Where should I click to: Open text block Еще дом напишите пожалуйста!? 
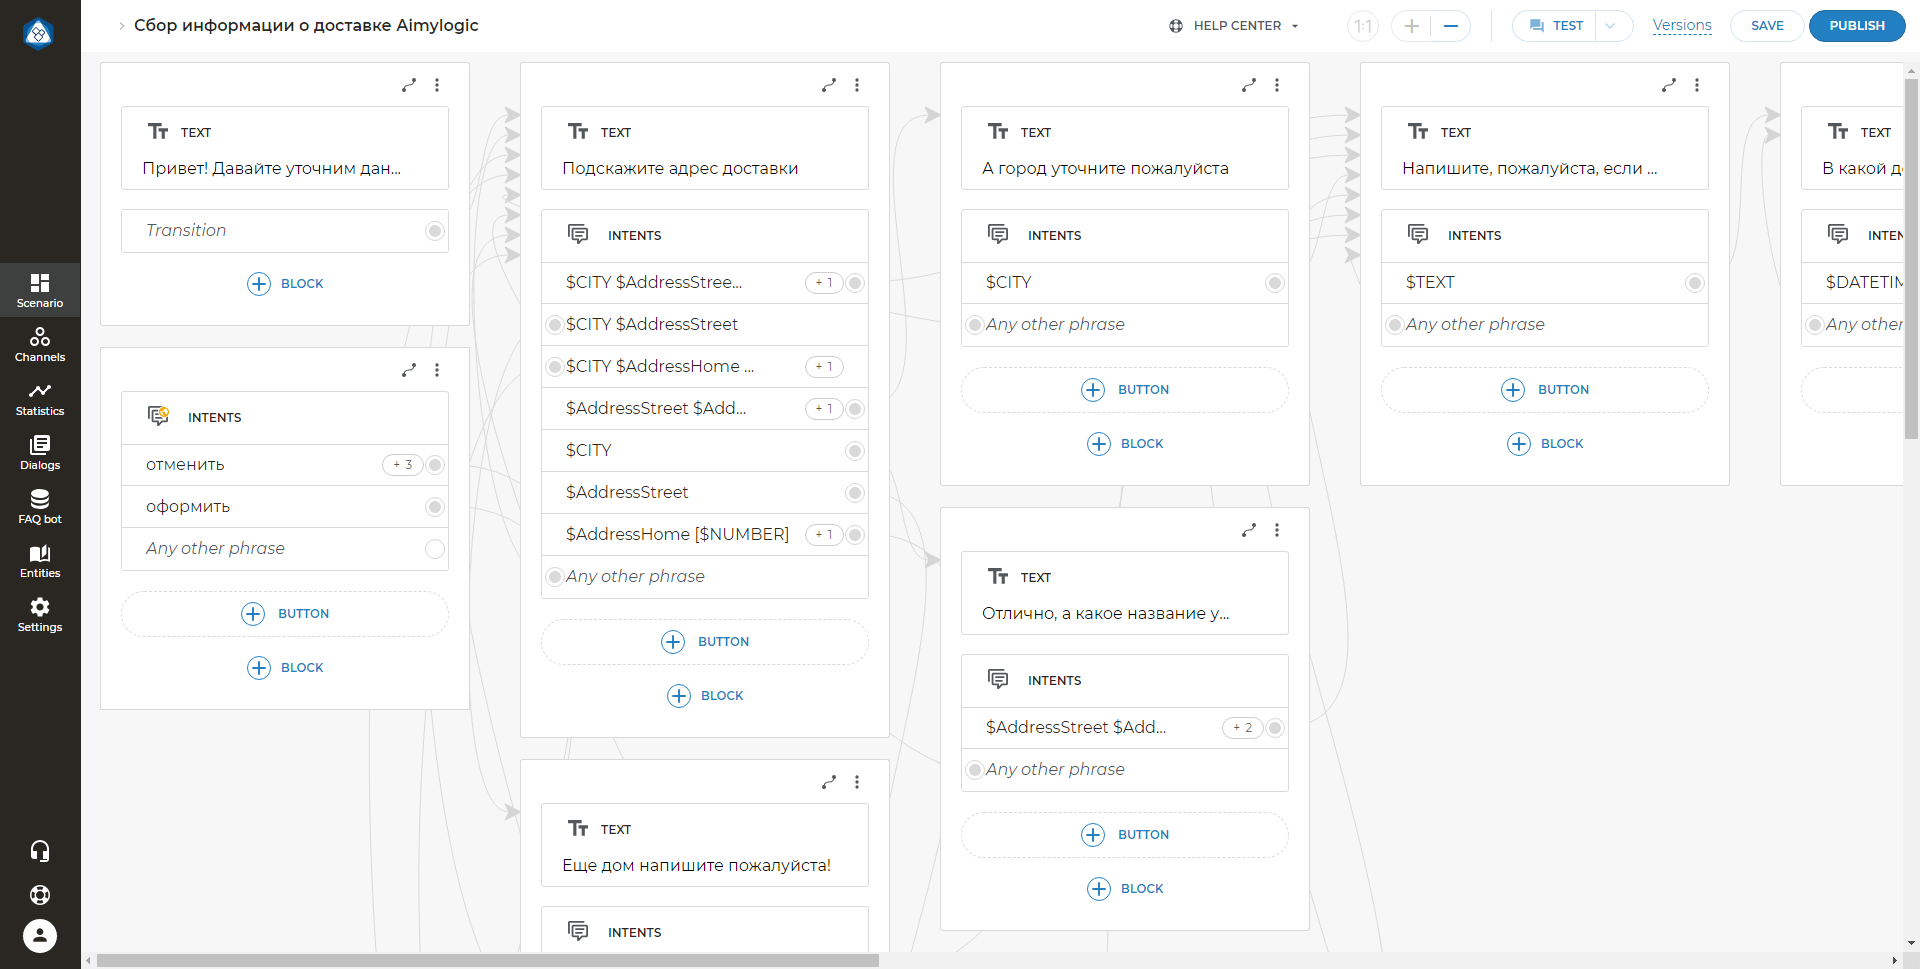tap(705, 845)
